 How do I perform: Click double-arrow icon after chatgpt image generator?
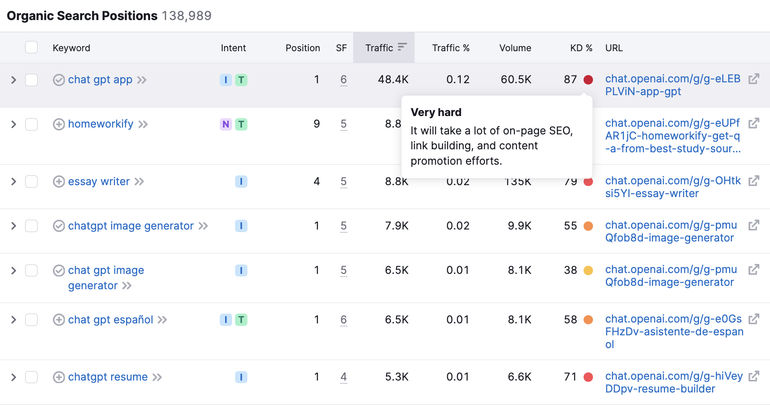coord(203,226)
